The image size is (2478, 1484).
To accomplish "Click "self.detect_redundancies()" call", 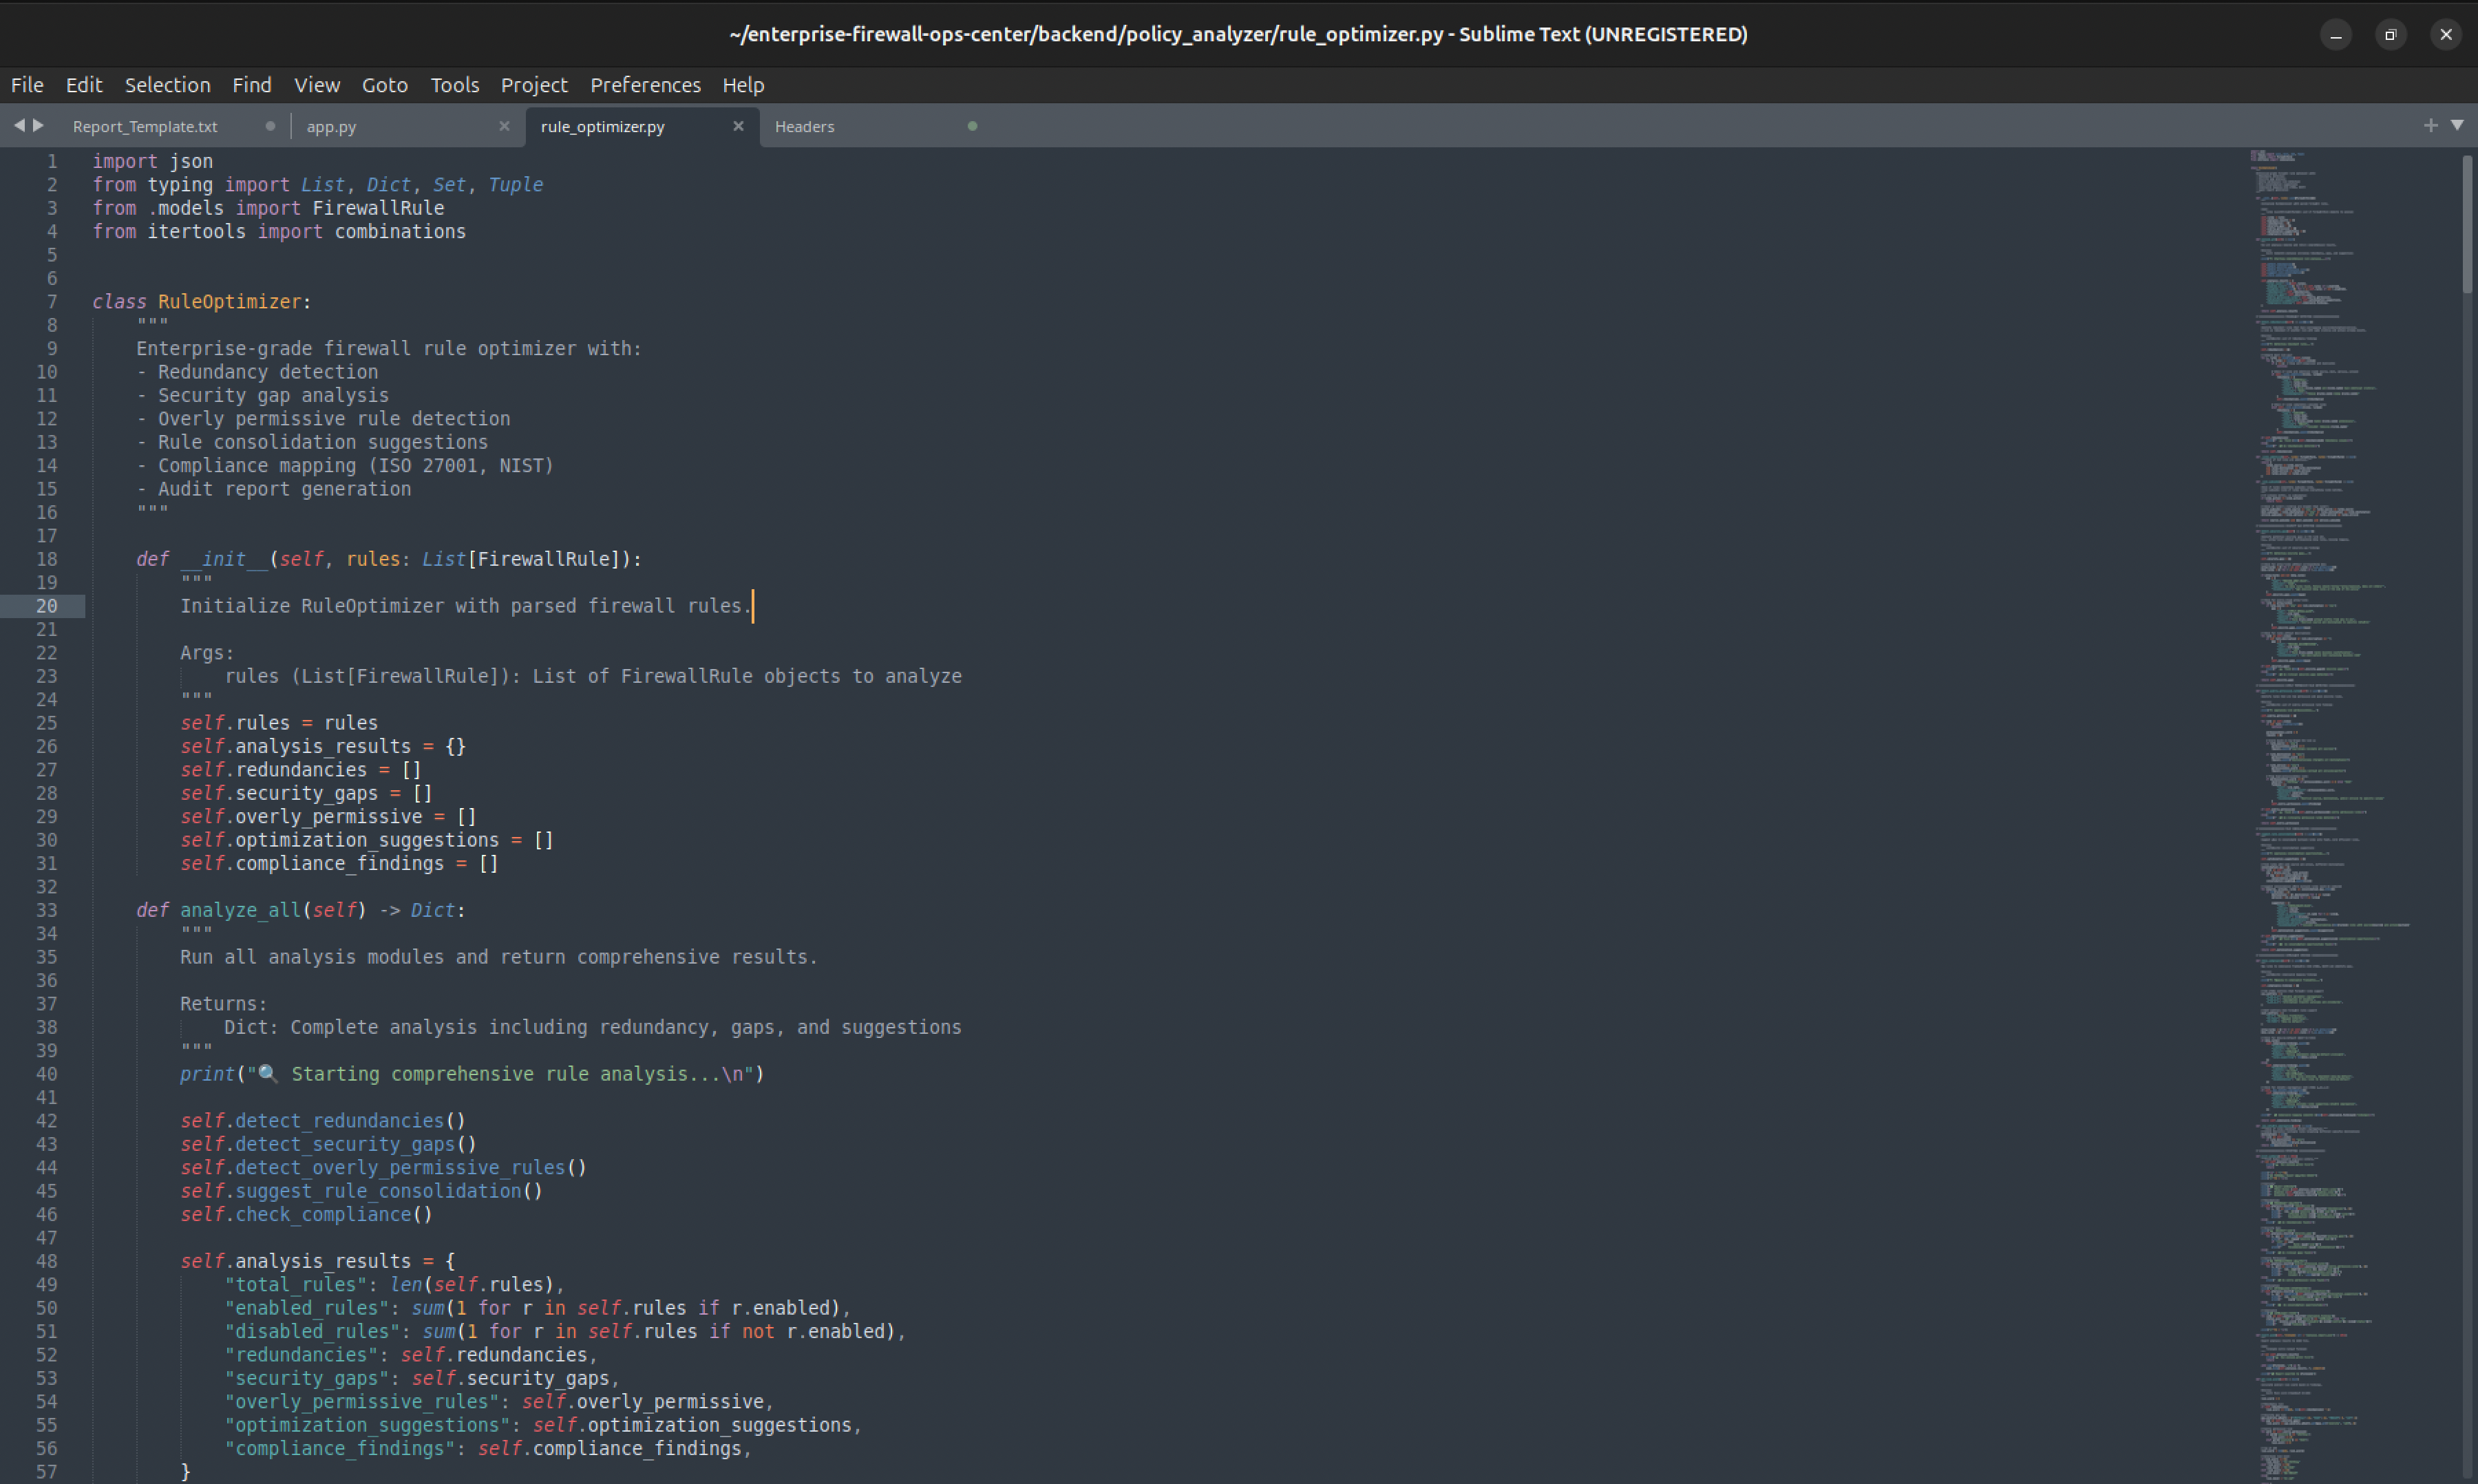I will [x=323, y=1121].
